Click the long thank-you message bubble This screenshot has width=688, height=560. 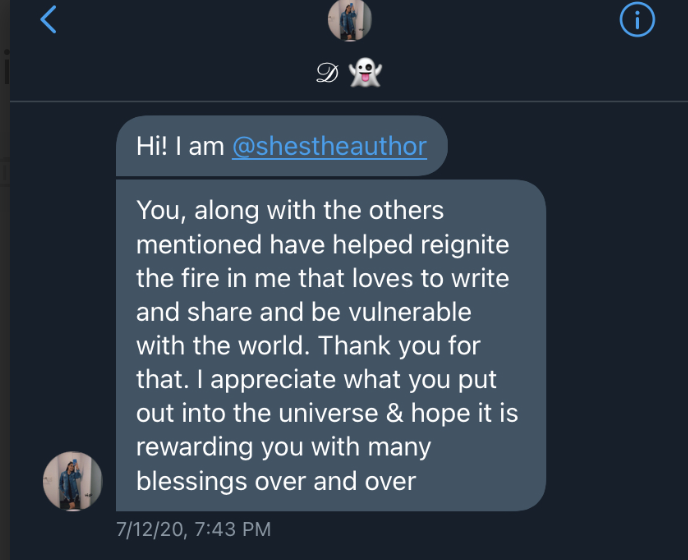(331, 345)
